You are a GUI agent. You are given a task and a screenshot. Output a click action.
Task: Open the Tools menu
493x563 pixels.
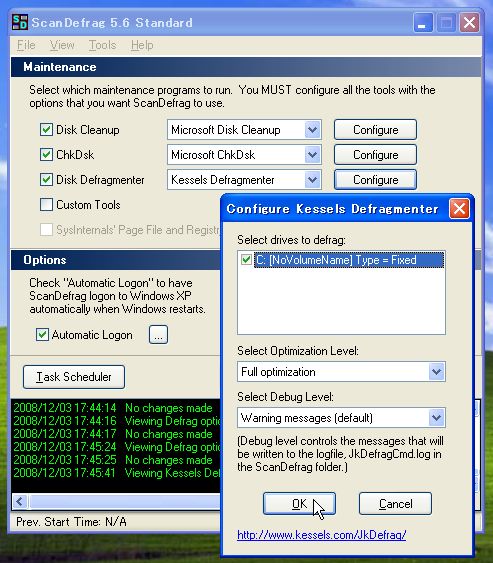(x=102, y=45)
